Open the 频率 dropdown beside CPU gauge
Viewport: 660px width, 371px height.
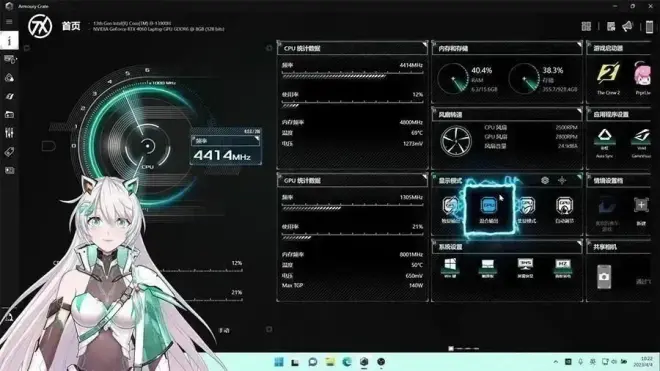(226, 141)
